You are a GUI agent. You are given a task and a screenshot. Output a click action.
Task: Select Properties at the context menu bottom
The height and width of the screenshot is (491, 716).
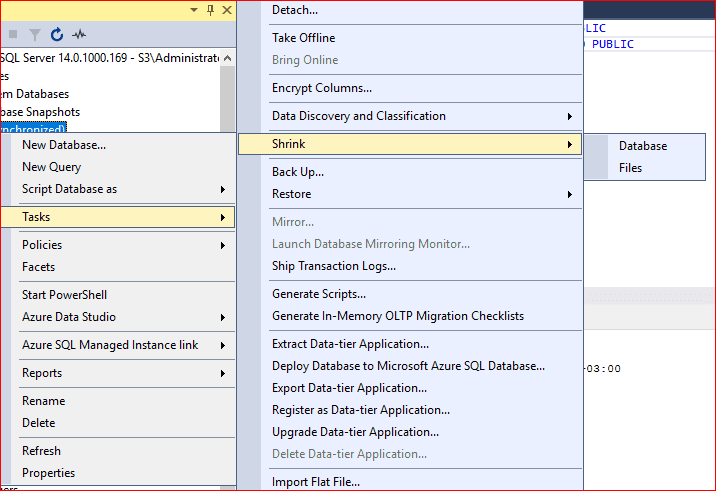click(x=48, y=473)
